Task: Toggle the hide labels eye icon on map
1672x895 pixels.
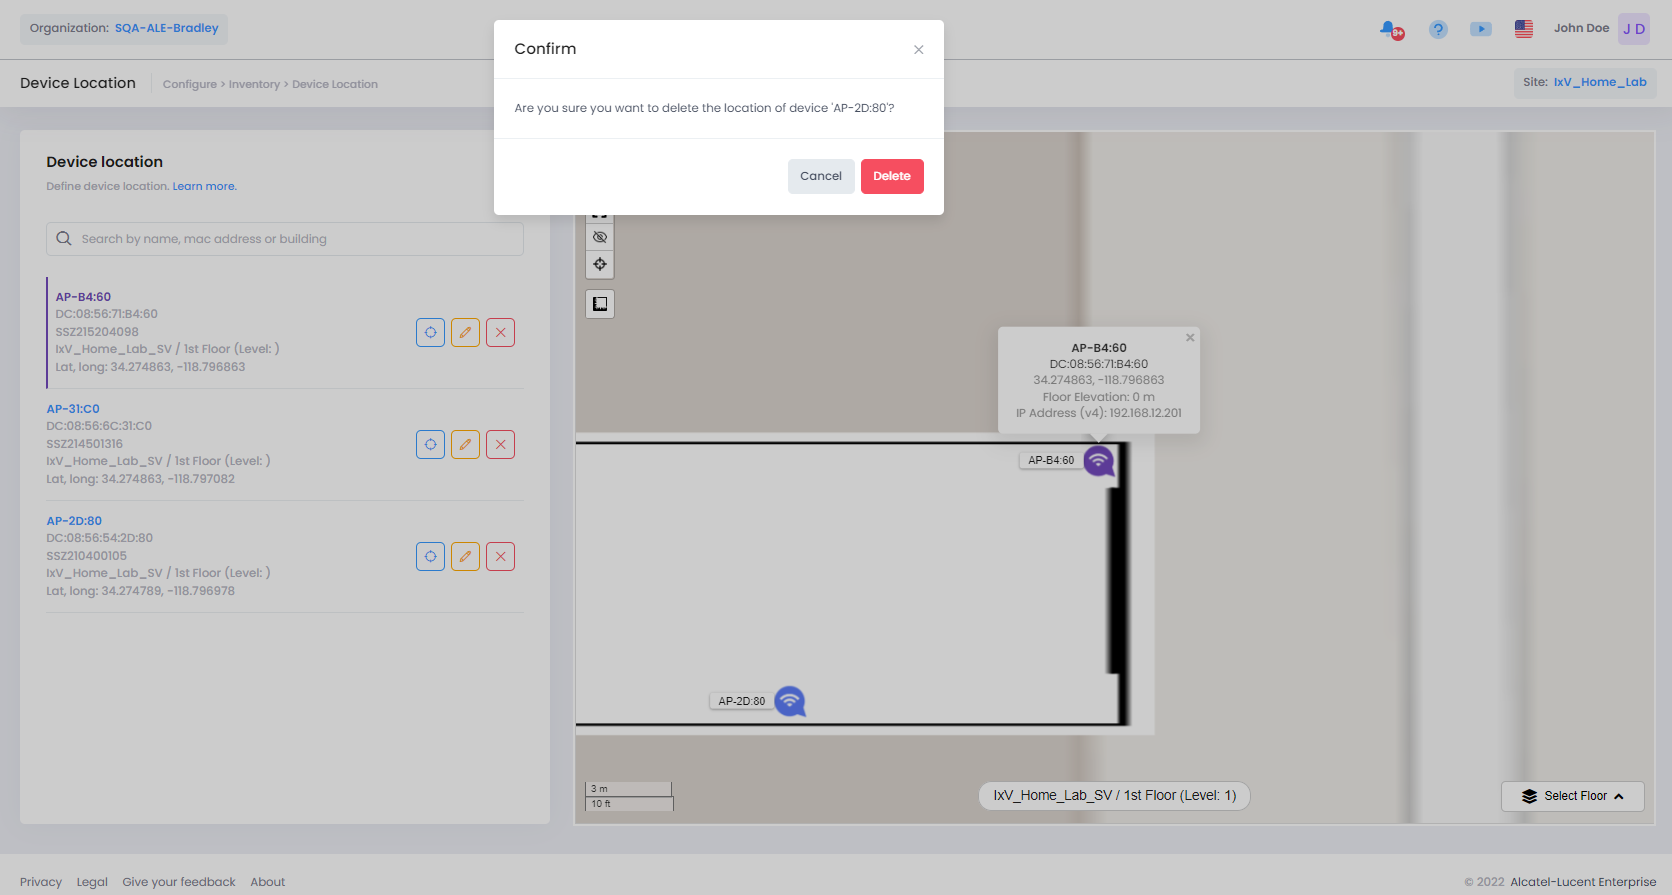Action: [x=600, y=238]
